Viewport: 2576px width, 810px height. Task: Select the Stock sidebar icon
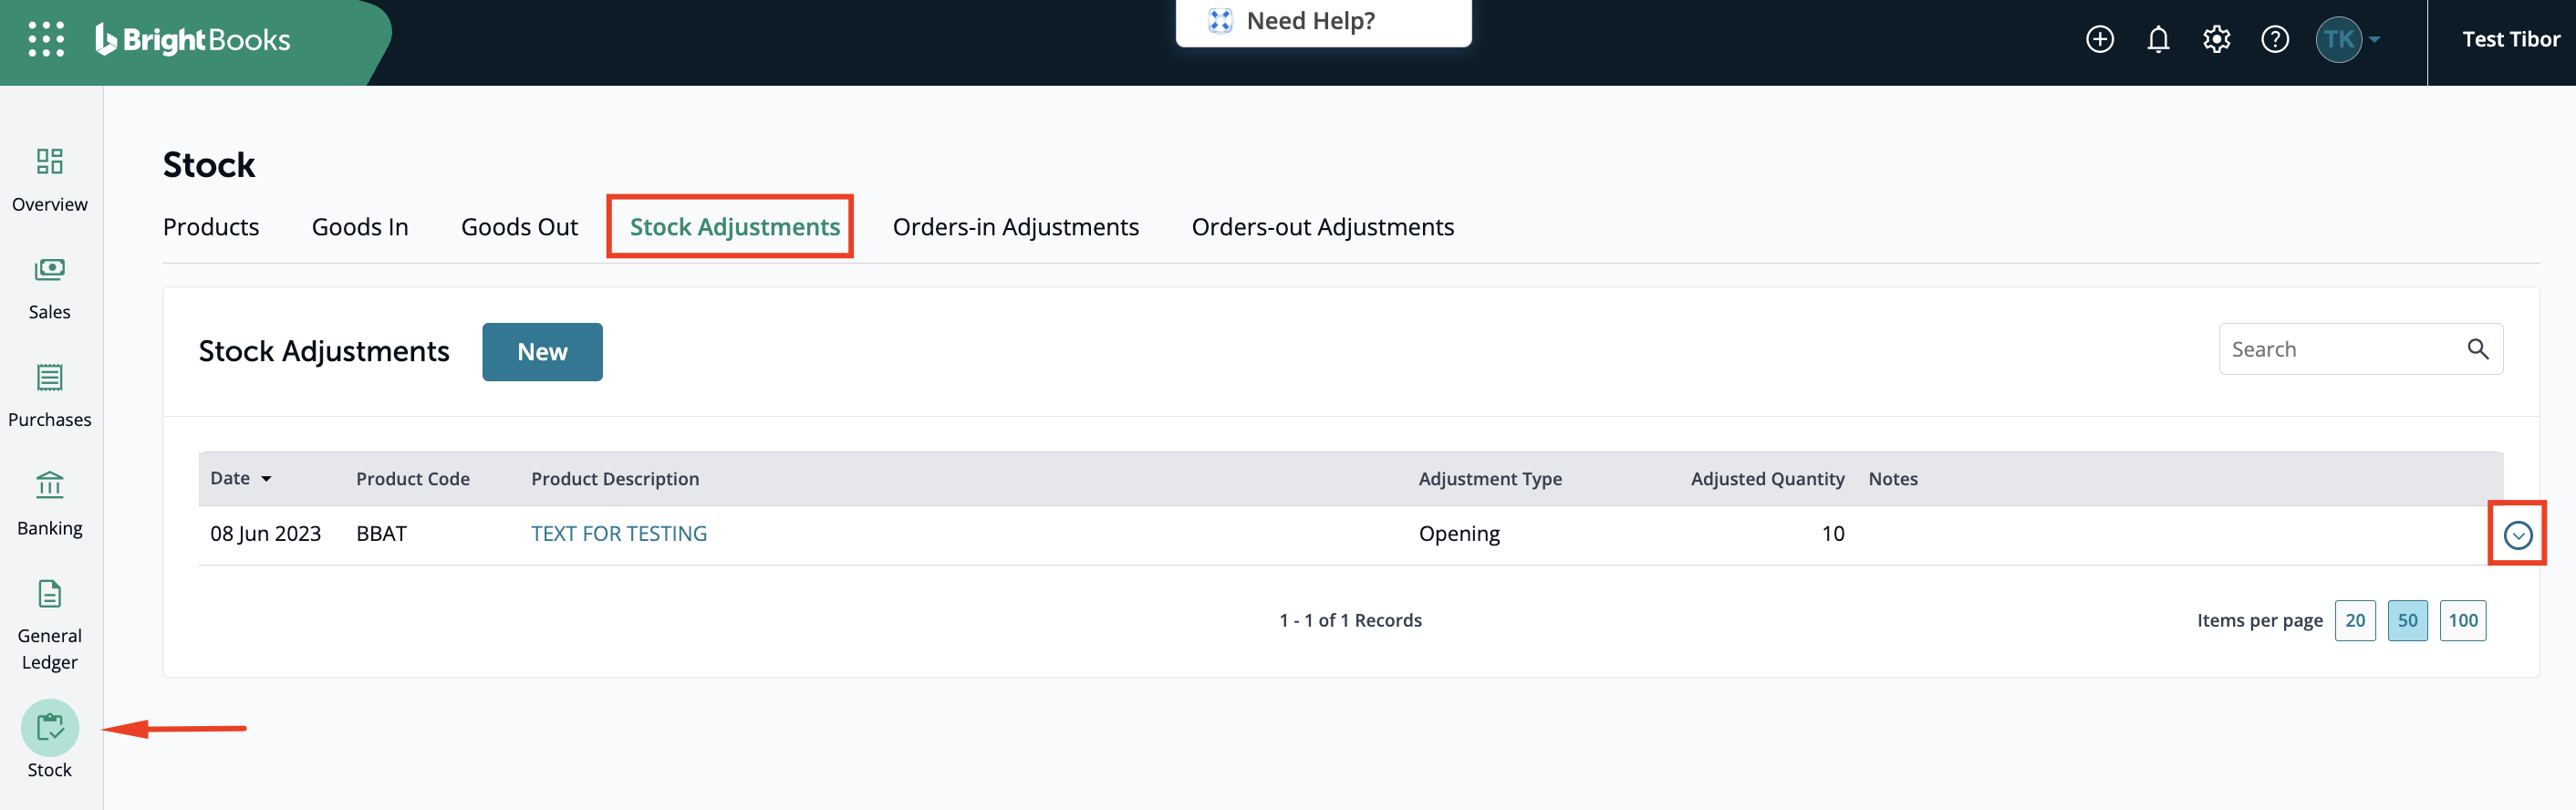pyautogui.click(x=50, y=728)
